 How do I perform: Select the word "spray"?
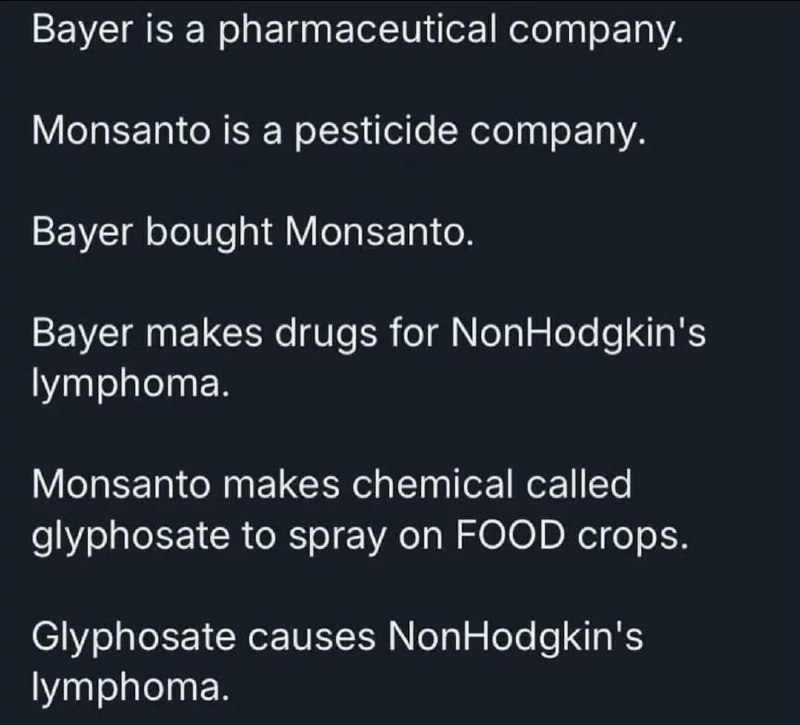[337, 538]
